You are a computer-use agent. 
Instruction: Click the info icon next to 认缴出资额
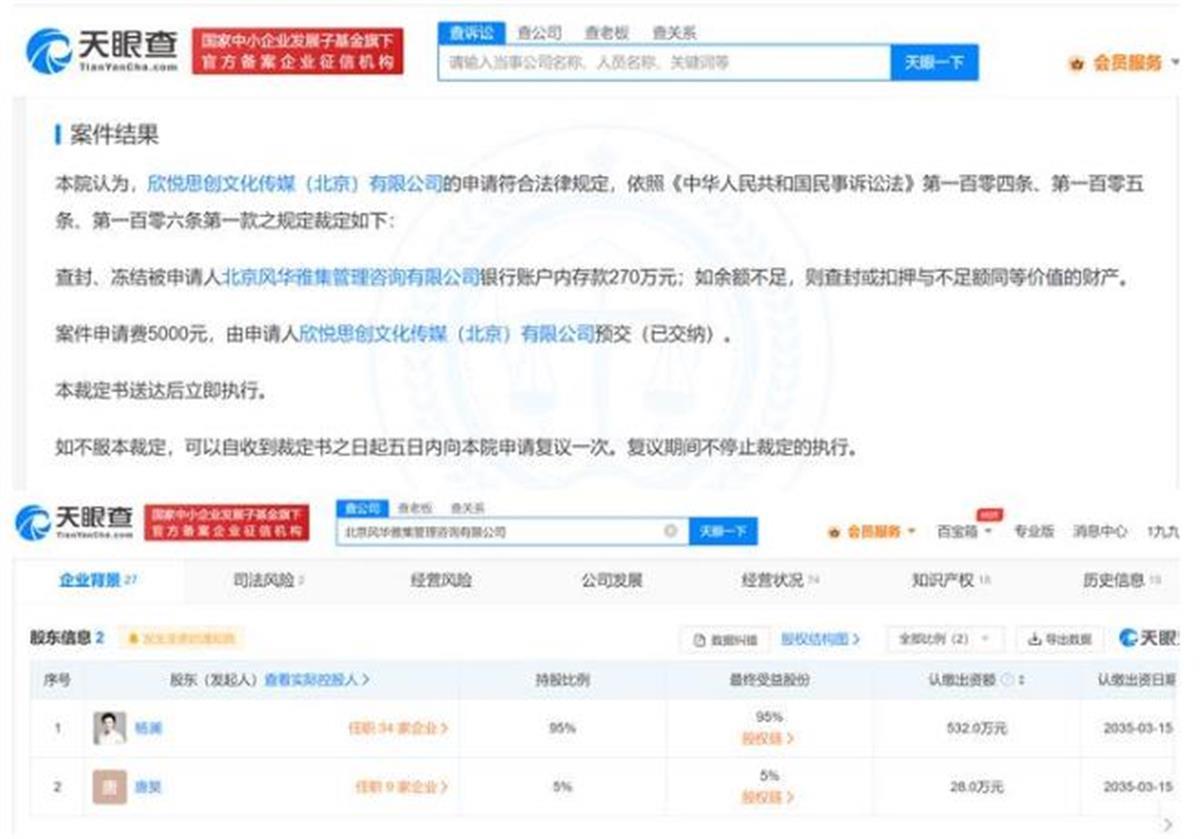(1007, 679)
